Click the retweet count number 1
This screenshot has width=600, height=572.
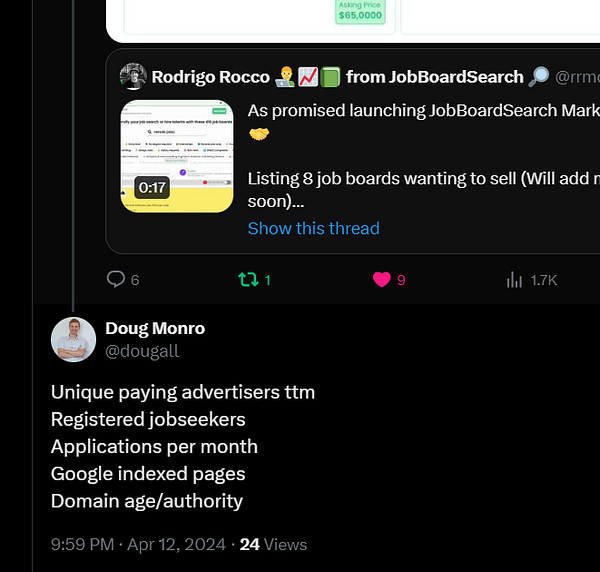267,280
